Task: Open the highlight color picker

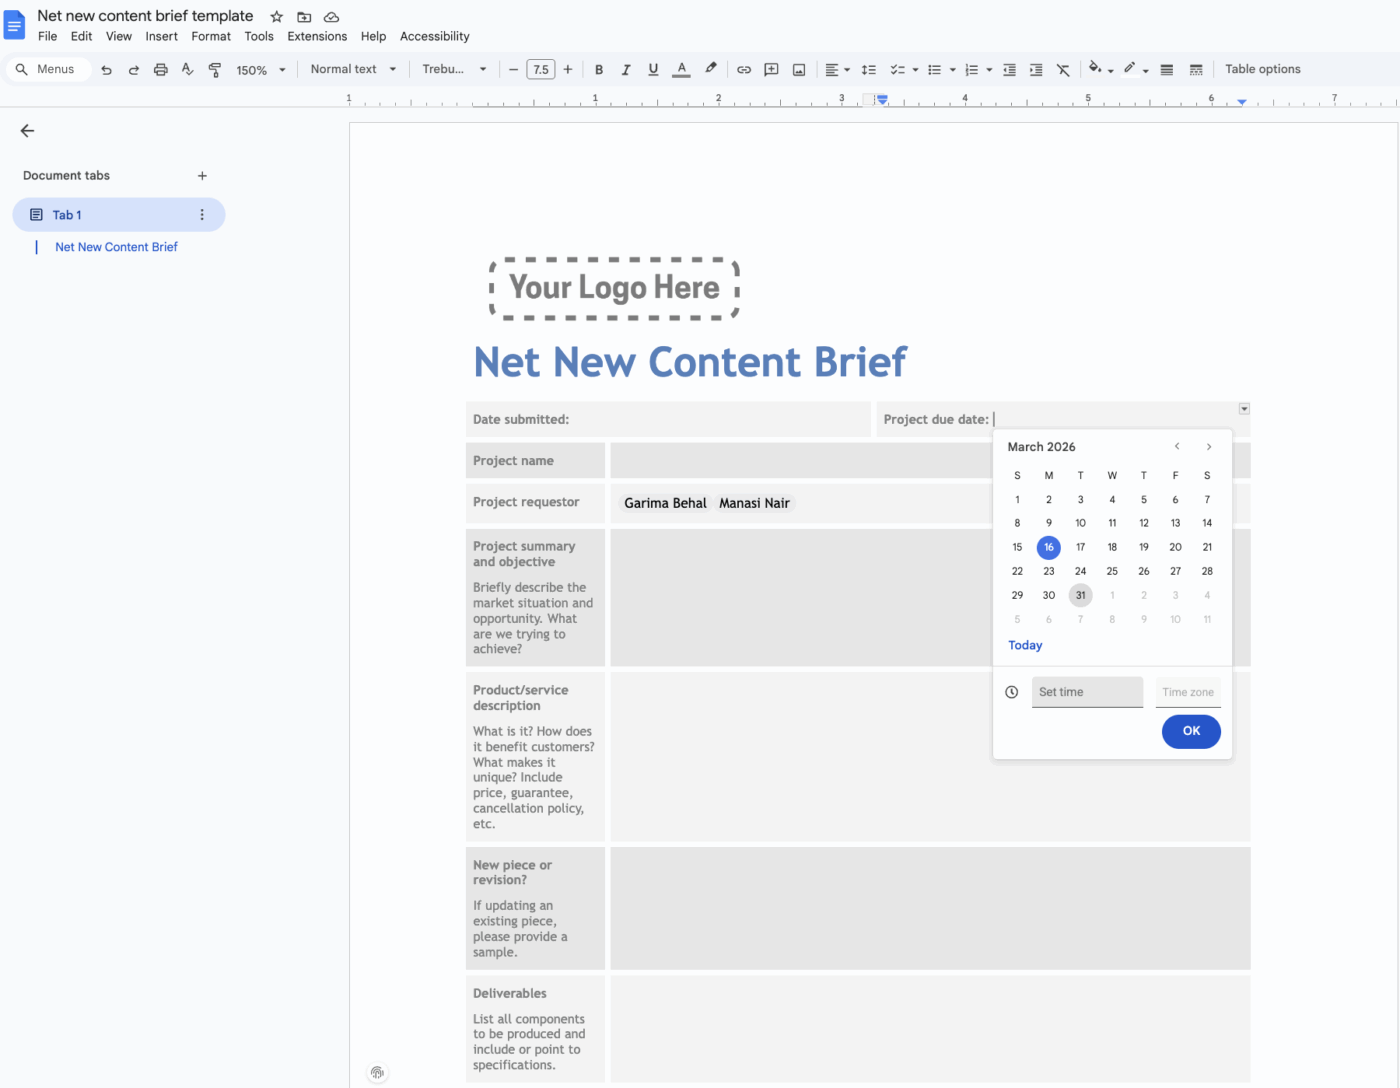Action: click(x=710, y=69)
